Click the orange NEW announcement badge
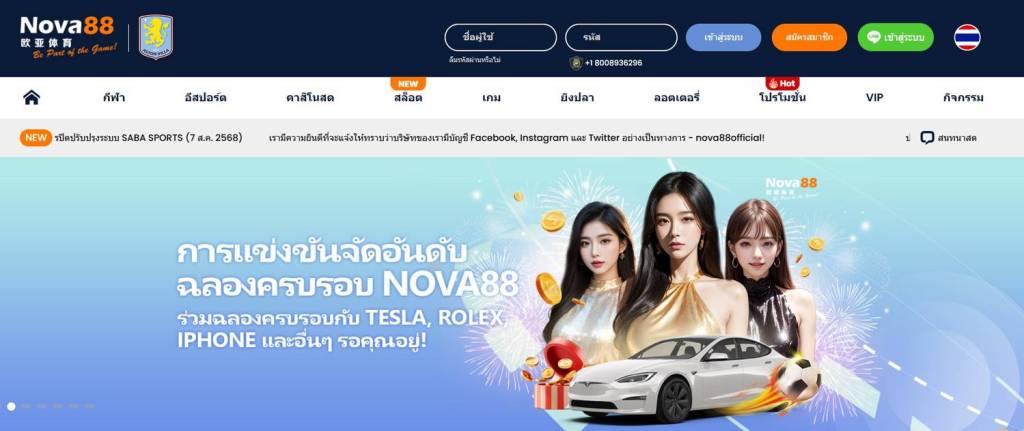 [x=36, y=138]
